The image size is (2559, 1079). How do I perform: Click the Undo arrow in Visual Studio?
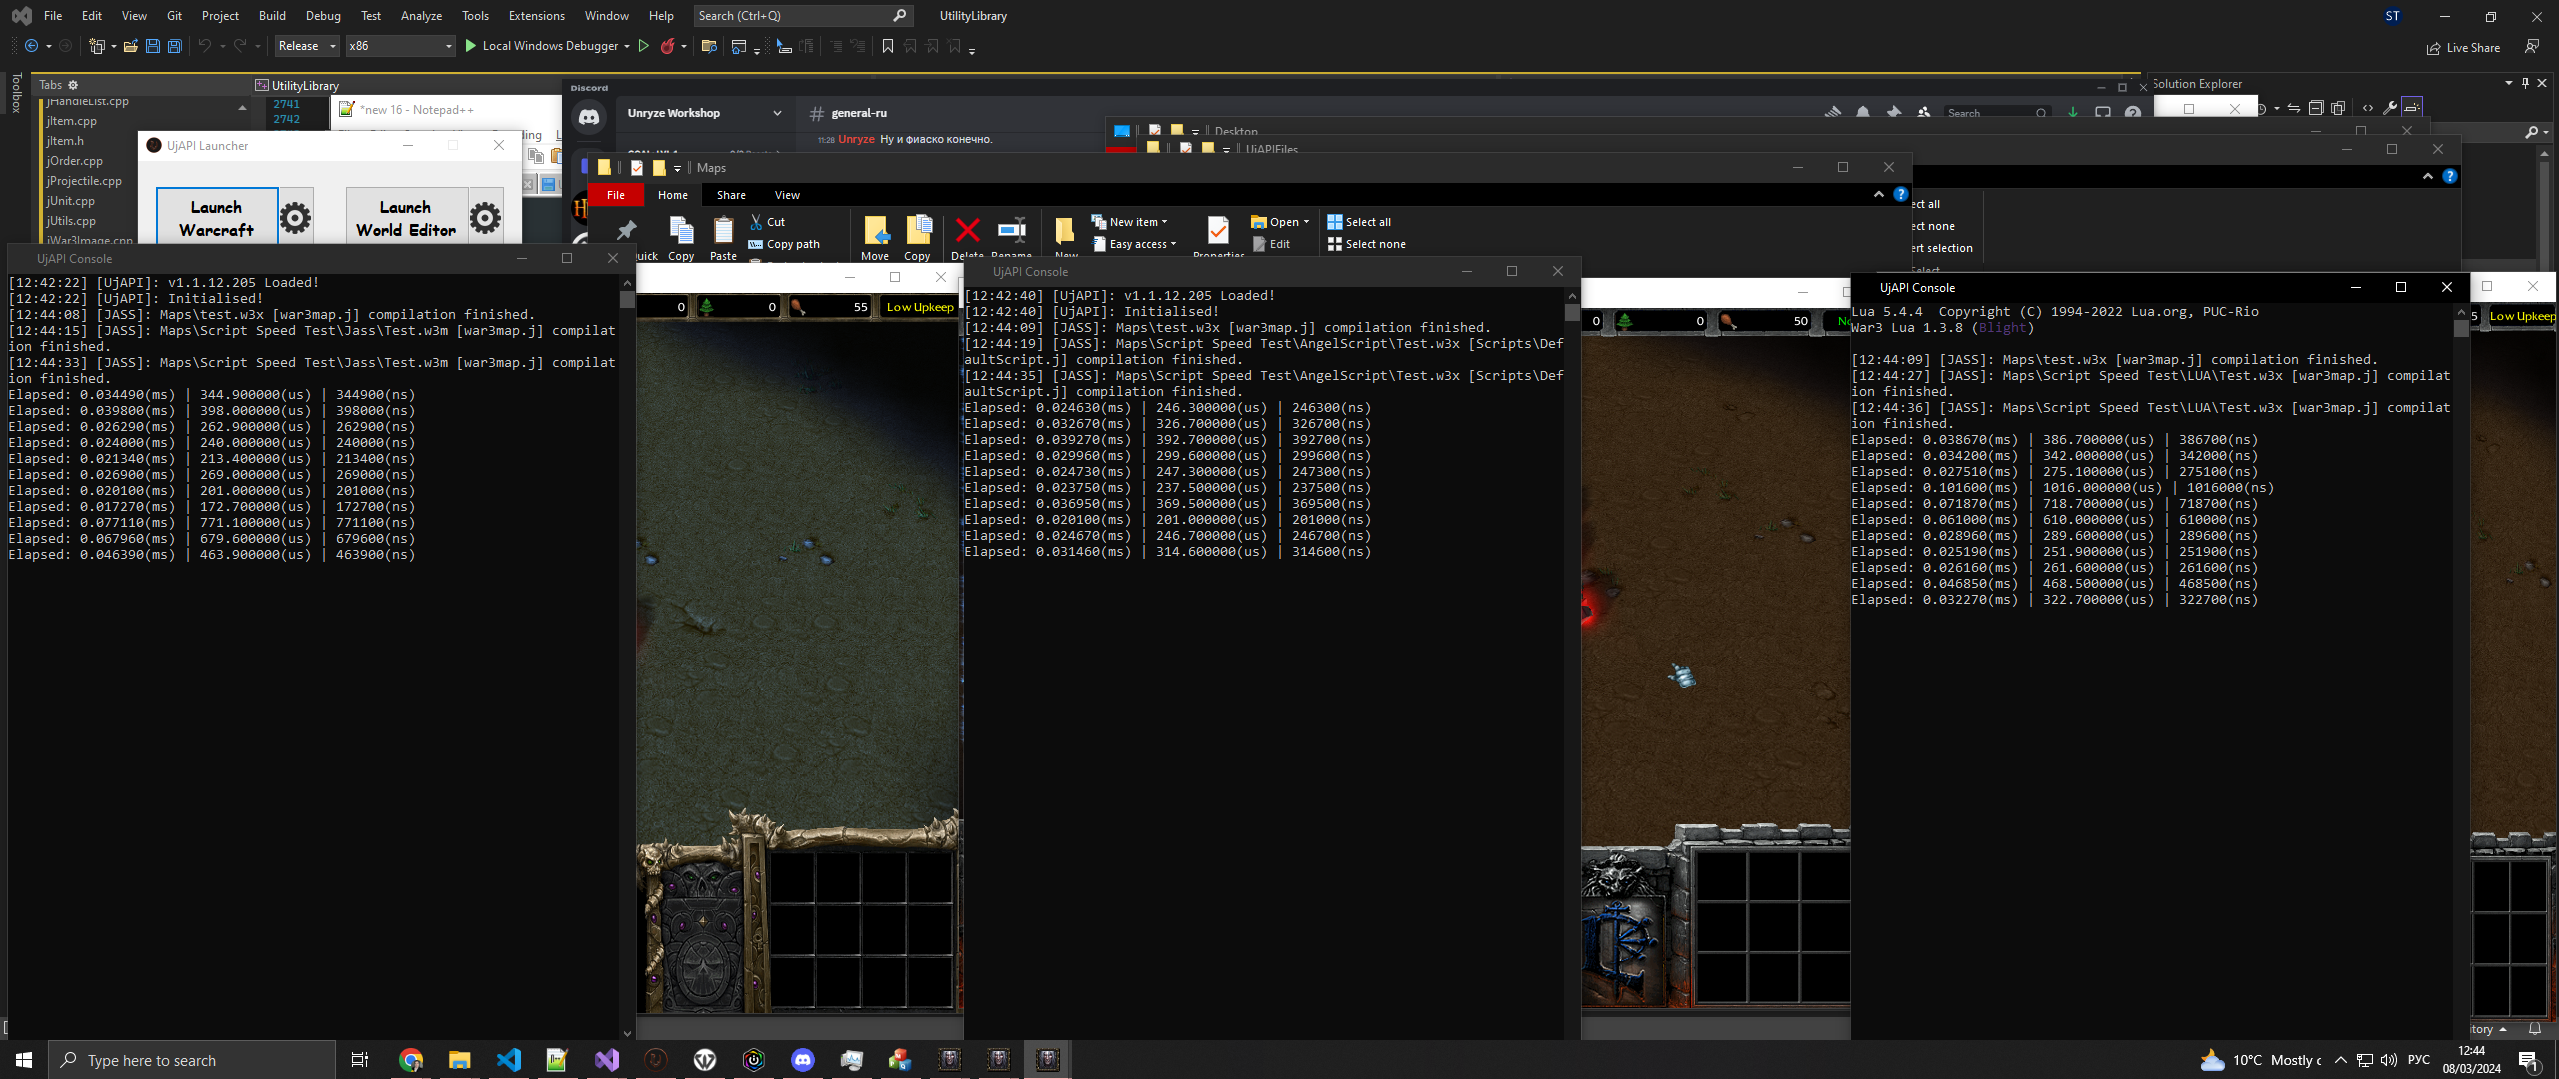[x=204, y=46]
